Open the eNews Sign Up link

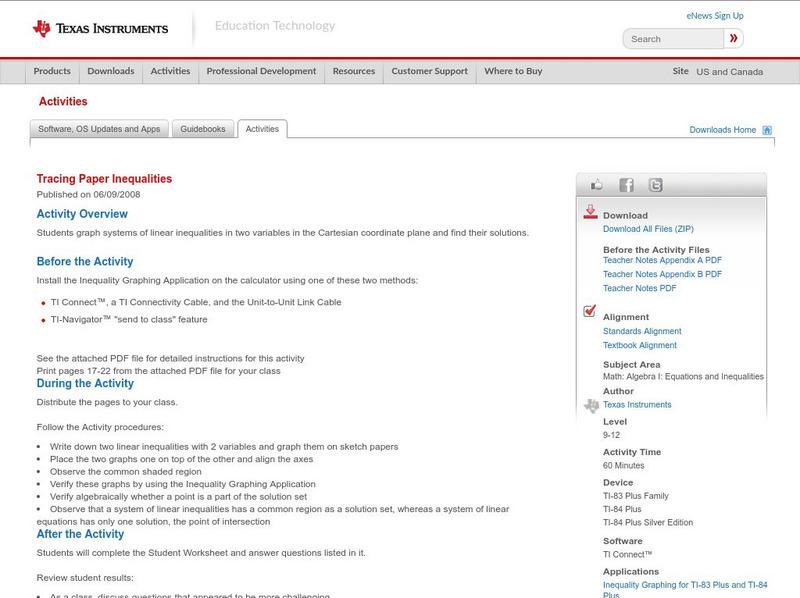(x=715, y=16)
